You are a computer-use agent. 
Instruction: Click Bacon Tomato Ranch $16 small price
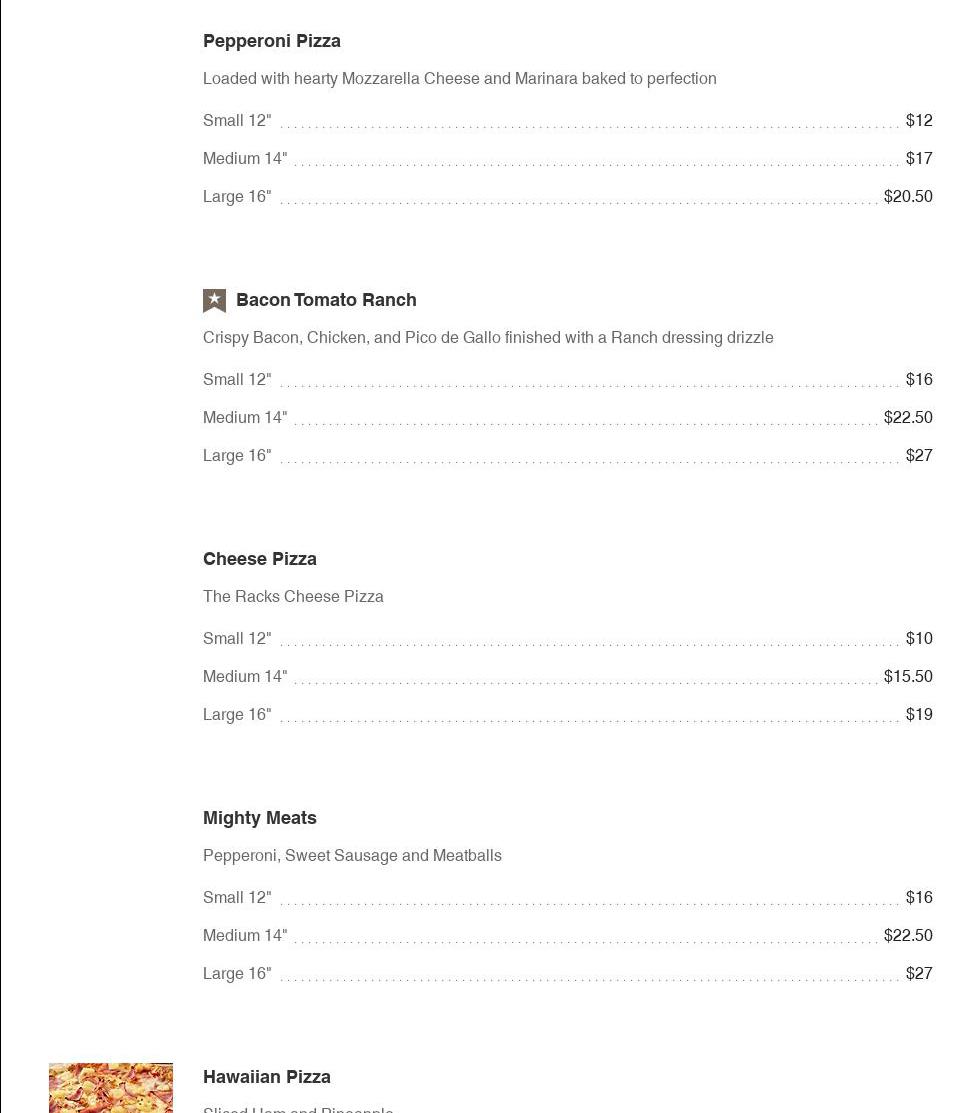919,380
